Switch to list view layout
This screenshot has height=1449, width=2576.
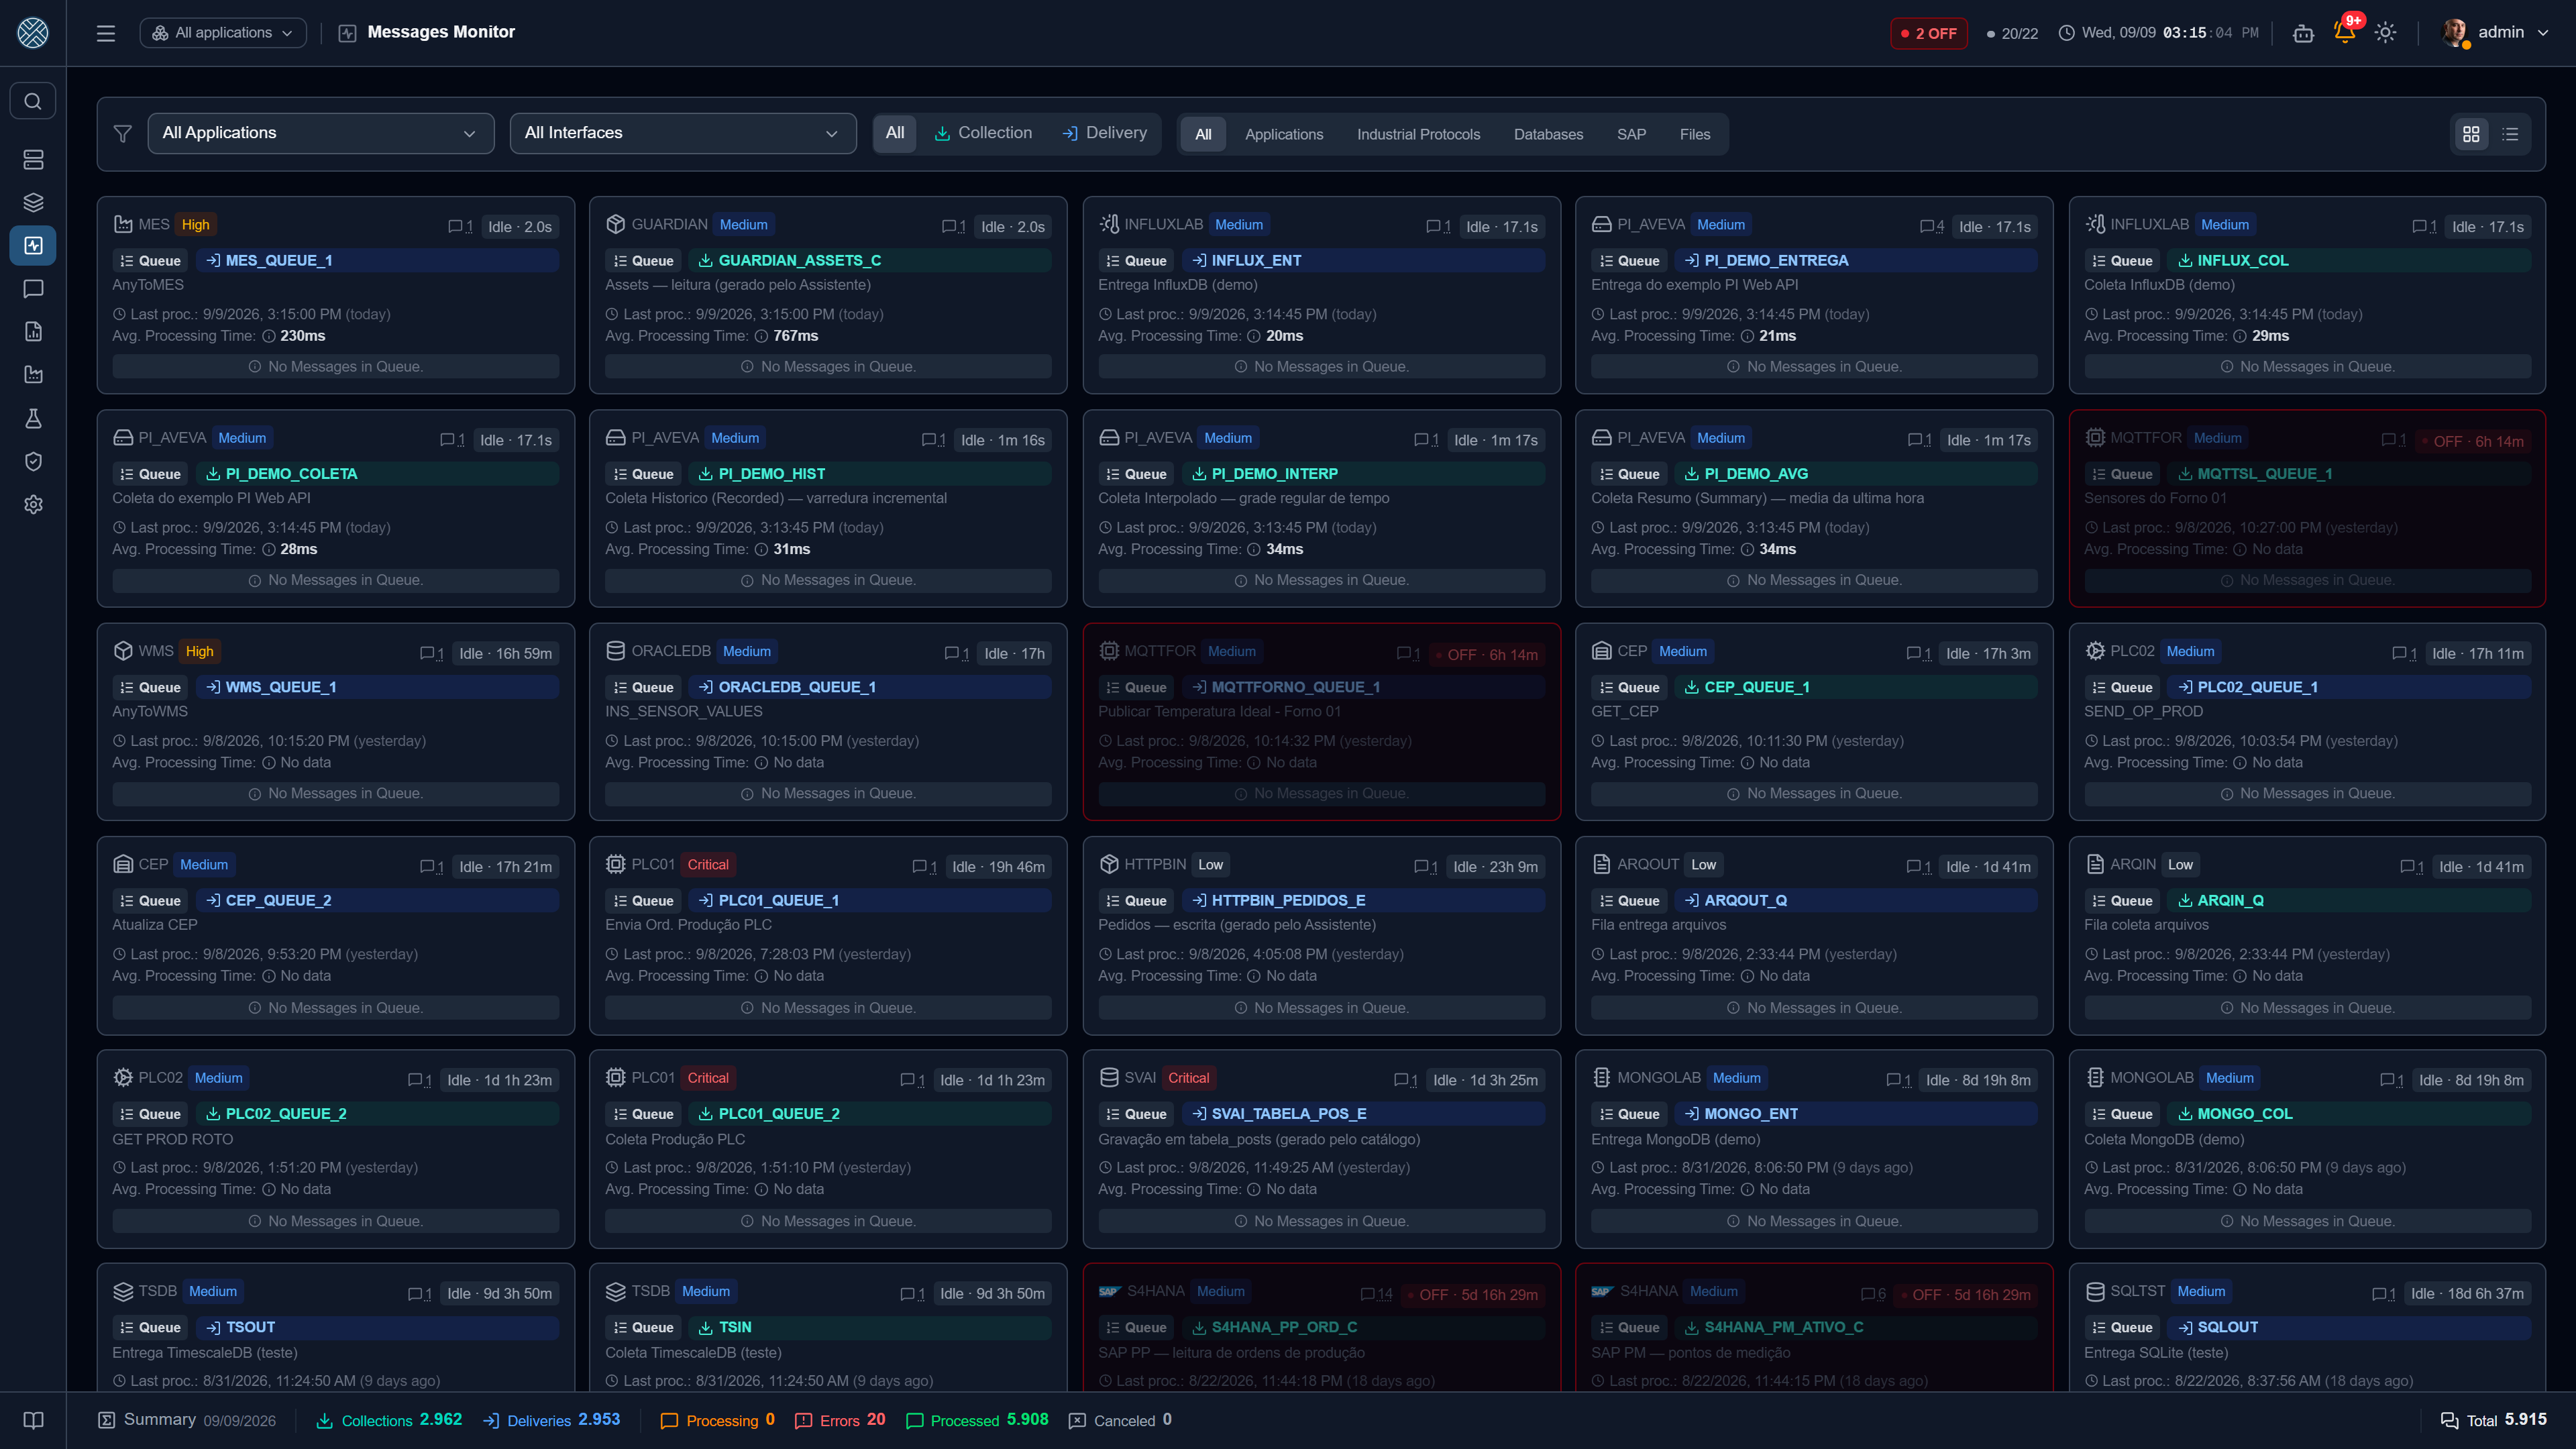[x=2510, y=134]
